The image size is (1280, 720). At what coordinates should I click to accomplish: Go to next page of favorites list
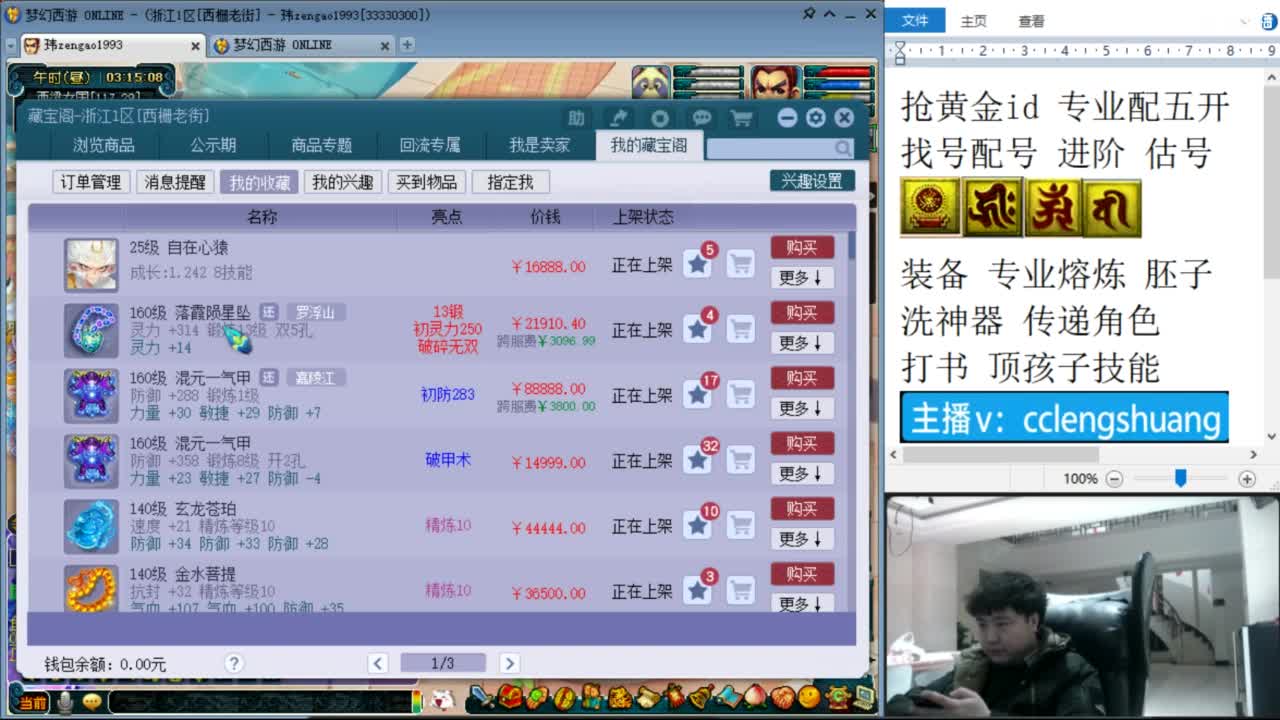[x=509, y=663]
